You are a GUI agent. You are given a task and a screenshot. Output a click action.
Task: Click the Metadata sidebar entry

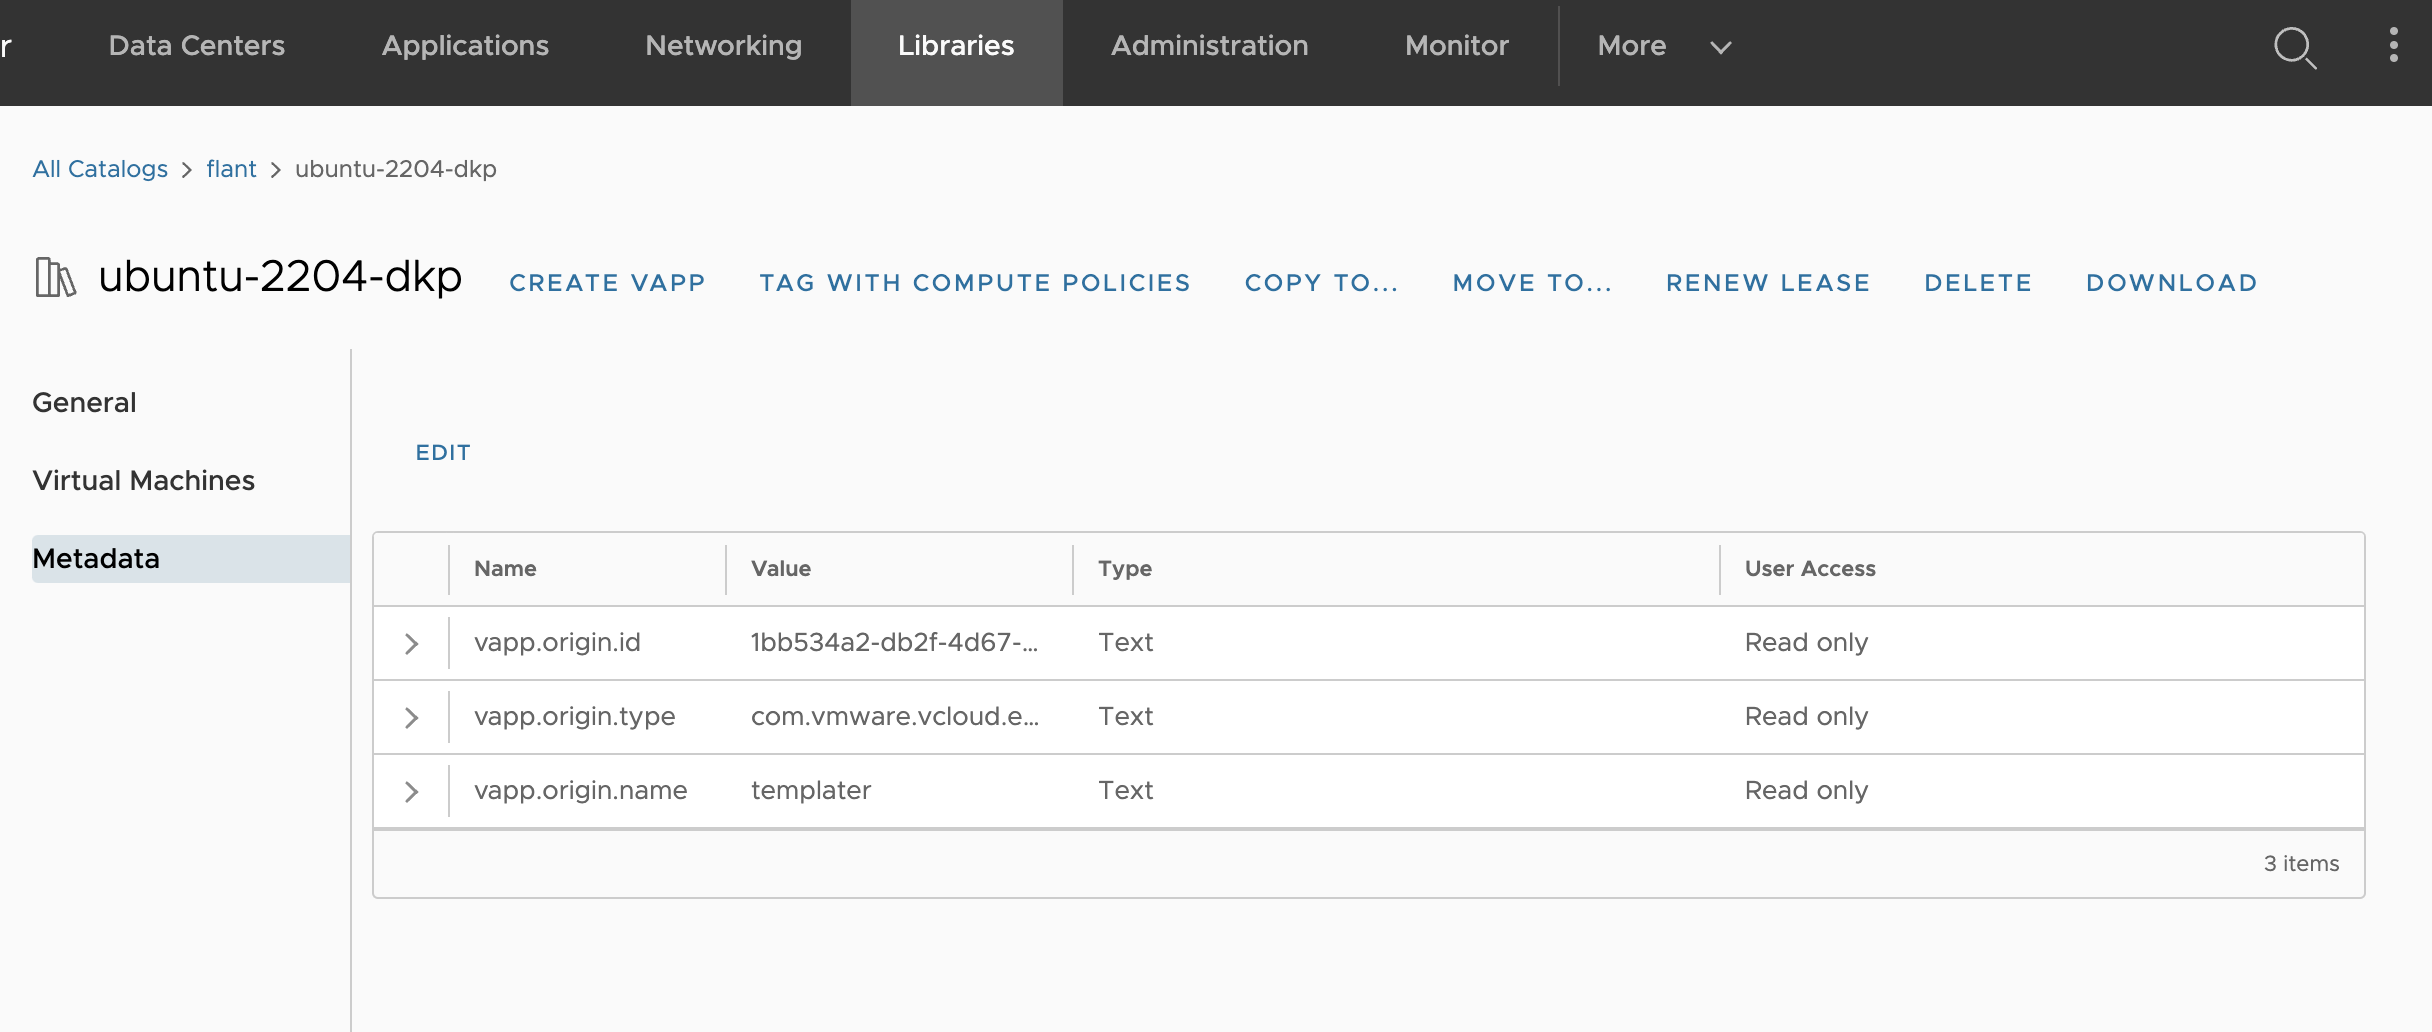tap(96, 558)
